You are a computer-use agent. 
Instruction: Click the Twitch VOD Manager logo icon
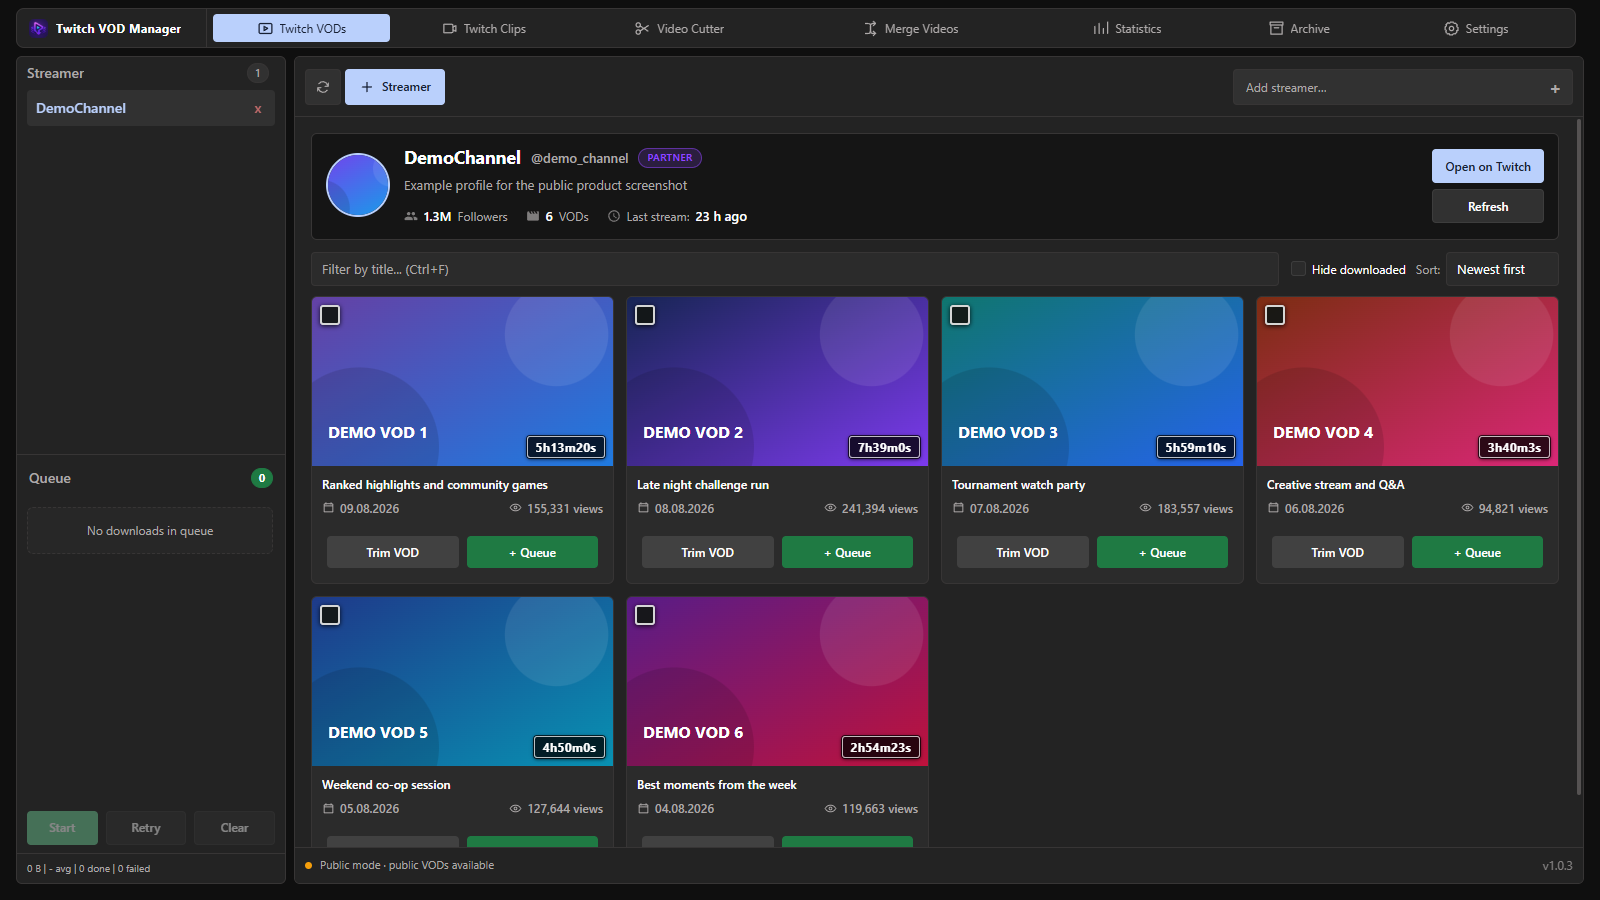pos(38,28)
